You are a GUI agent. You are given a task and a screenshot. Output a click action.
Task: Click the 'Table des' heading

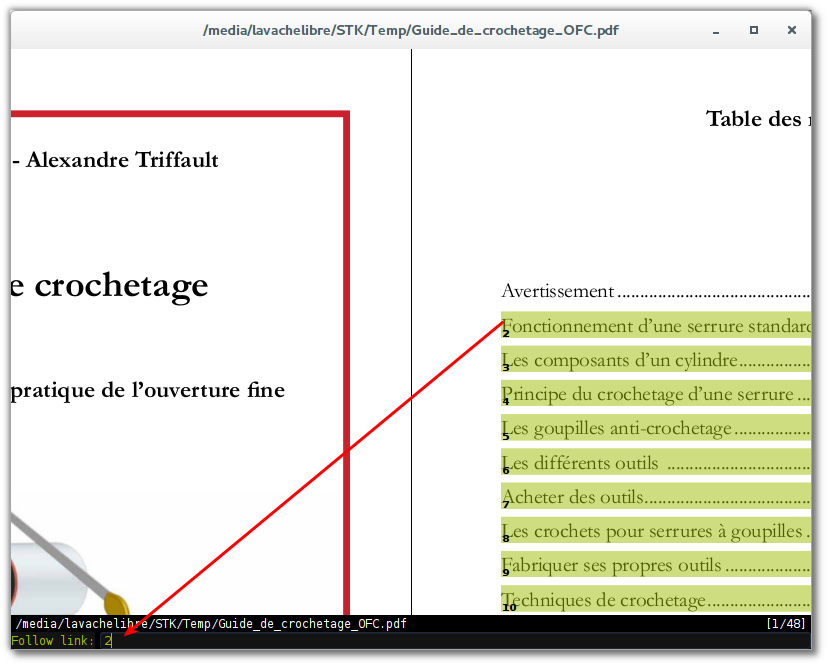coord(754,119)
